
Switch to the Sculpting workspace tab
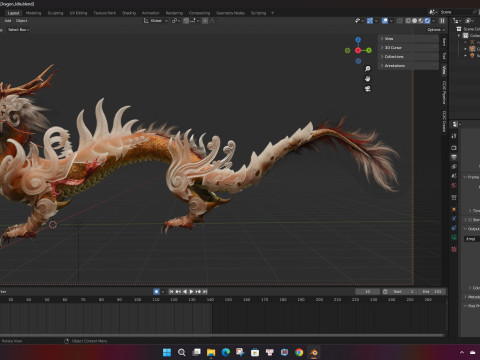coord(55,13)
